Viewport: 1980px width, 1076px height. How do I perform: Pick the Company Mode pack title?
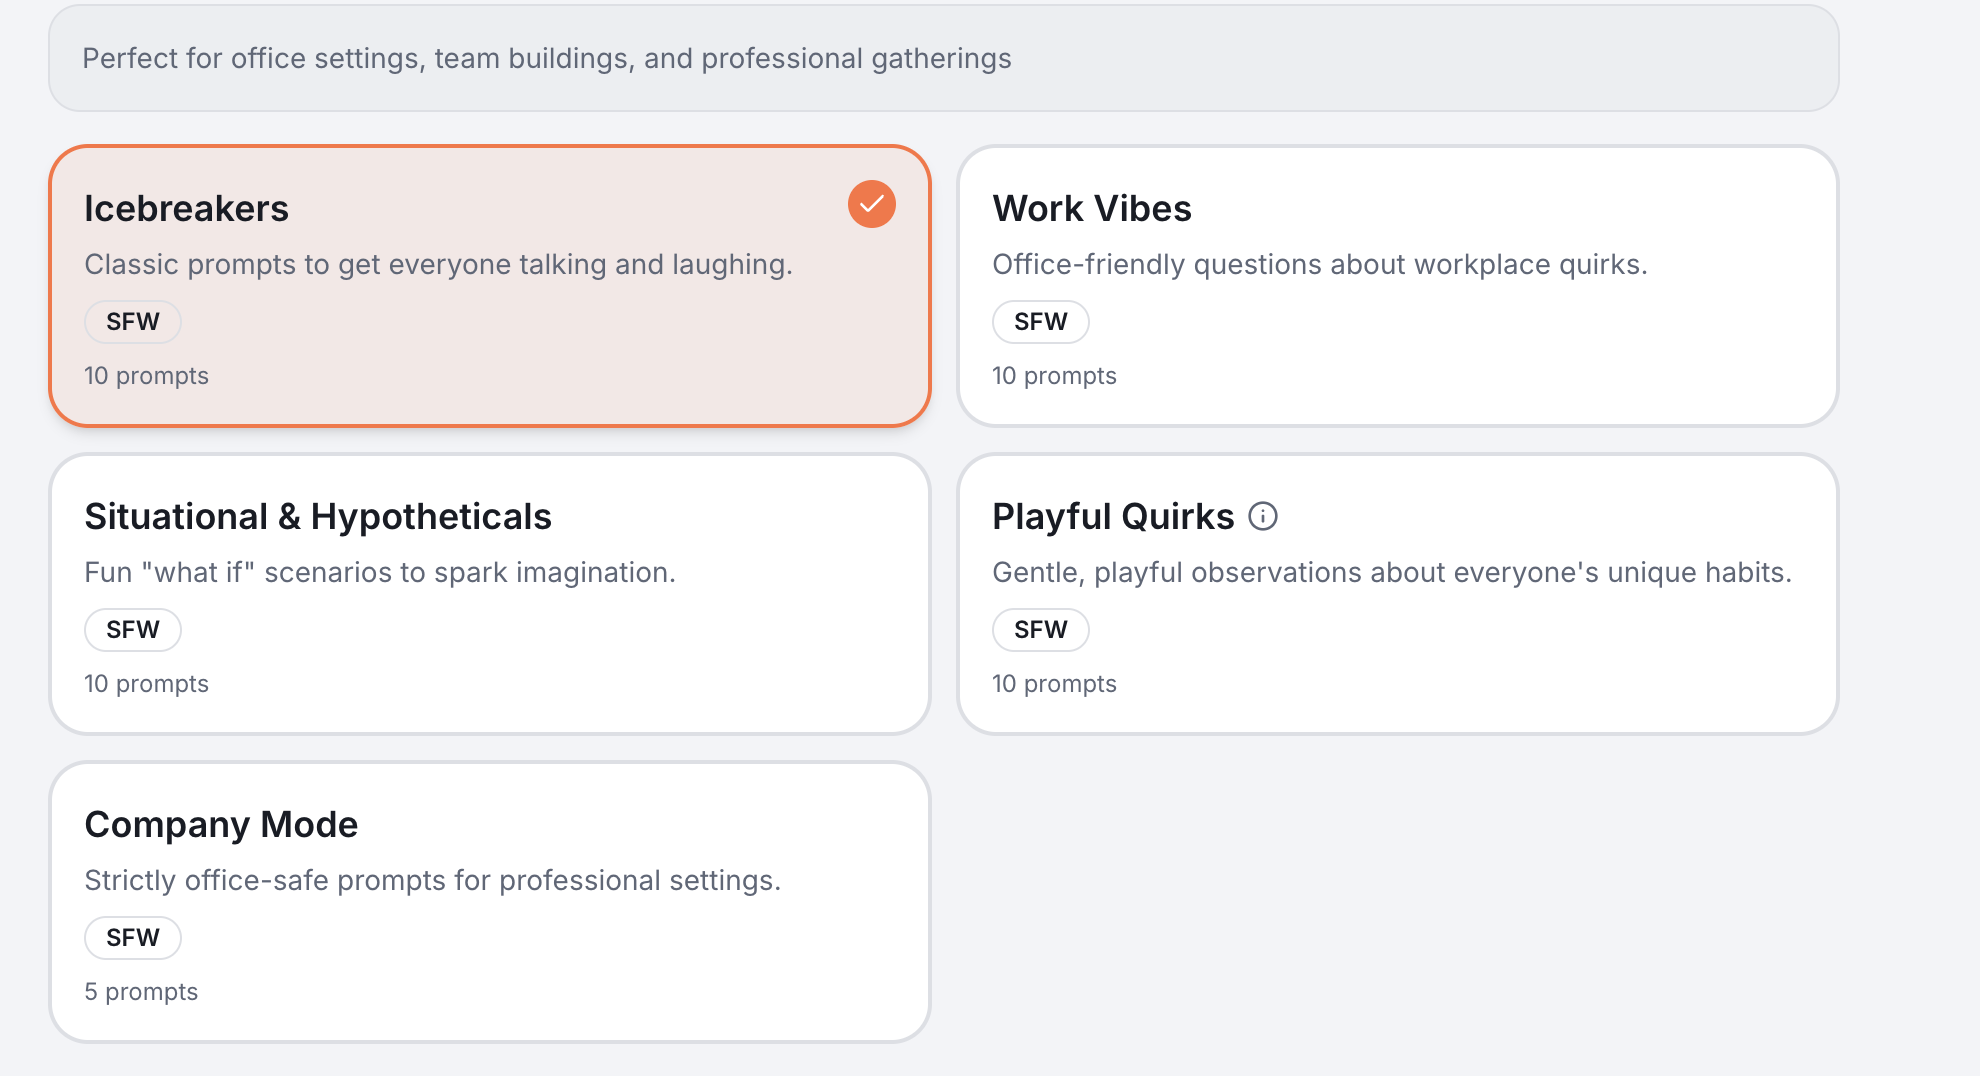point(221,824)
